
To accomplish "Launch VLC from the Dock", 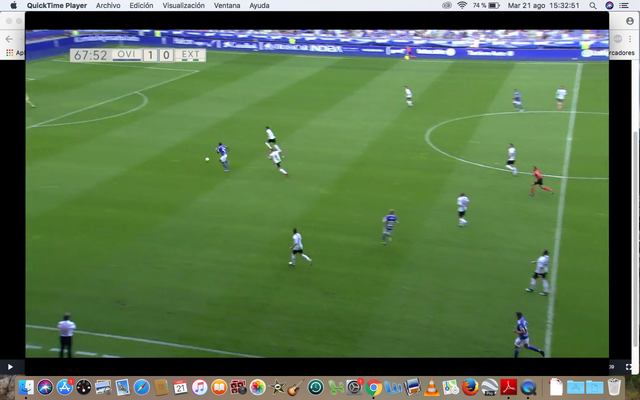I will [x=431, y=387].
